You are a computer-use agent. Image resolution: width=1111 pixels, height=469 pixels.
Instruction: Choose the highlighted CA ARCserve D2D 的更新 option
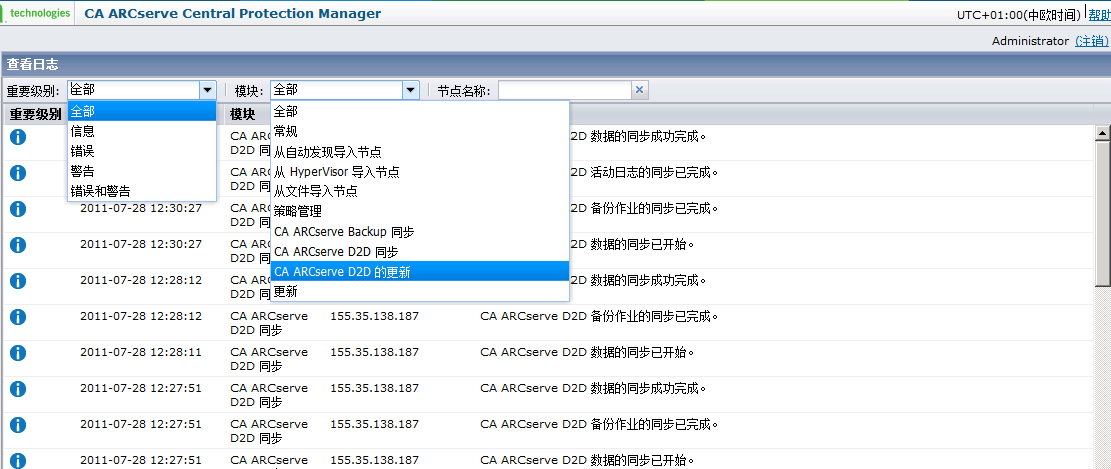342,271
